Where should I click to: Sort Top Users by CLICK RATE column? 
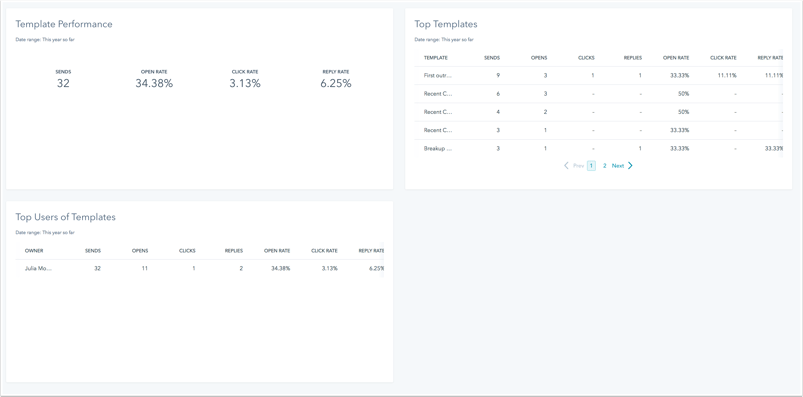point(324,251)
